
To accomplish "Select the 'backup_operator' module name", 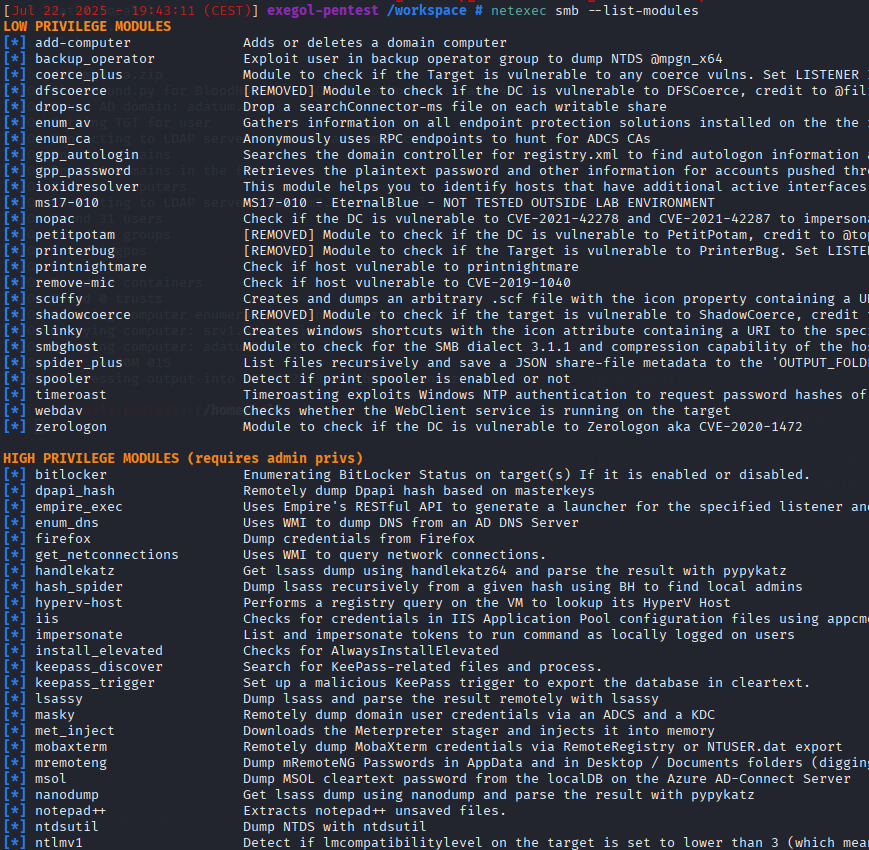I will click(x=95, y=59).
